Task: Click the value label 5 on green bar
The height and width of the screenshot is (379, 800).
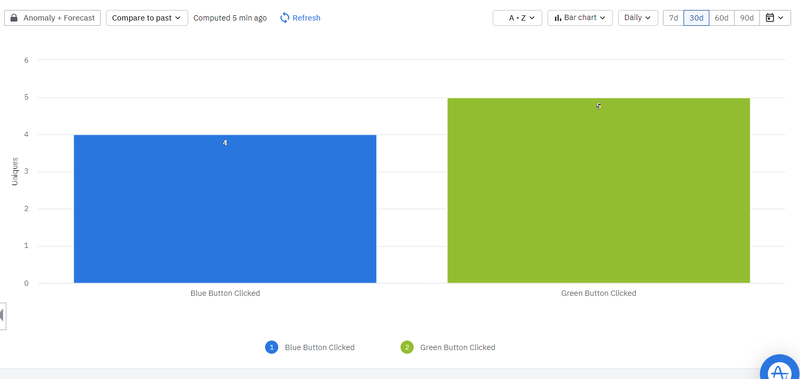Action: point(598,106)
